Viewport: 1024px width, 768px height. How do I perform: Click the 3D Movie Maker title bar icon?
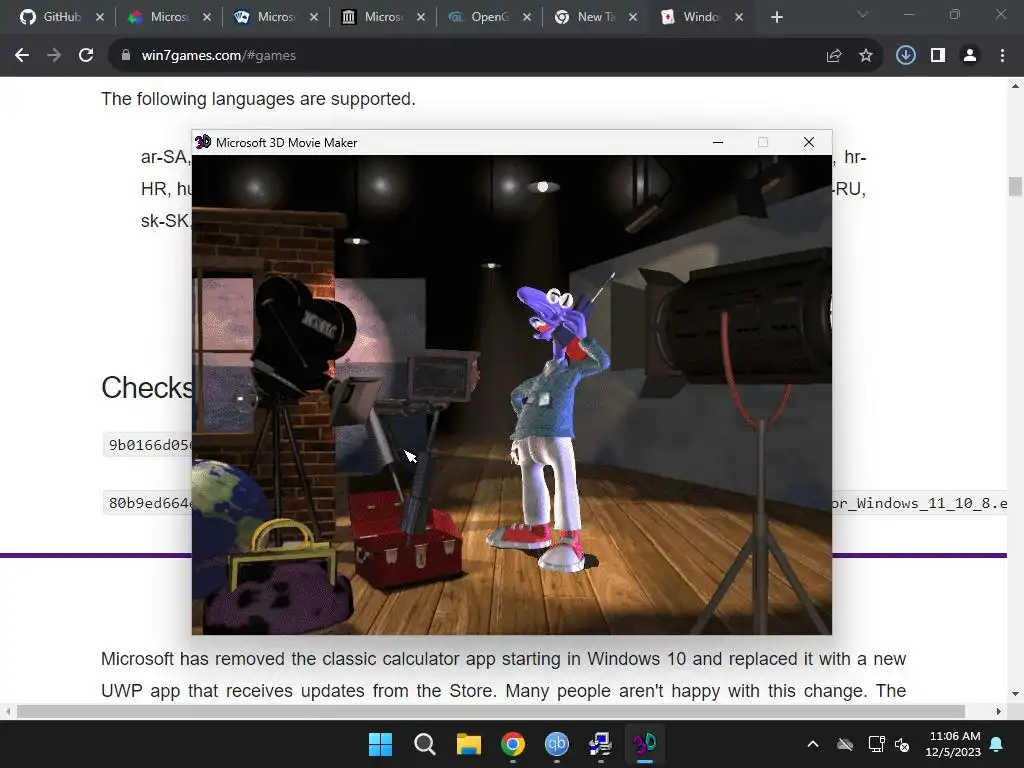[x=203, y=142]
